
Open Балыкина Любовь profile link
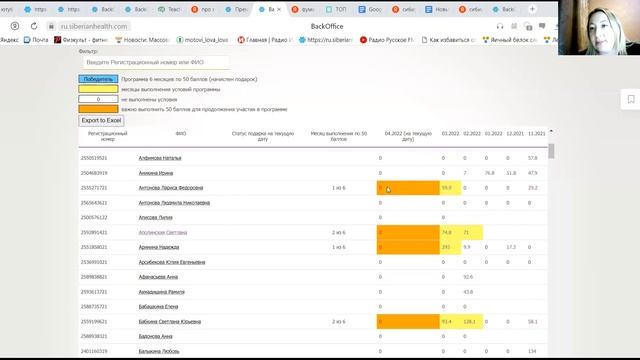(159, 351)
